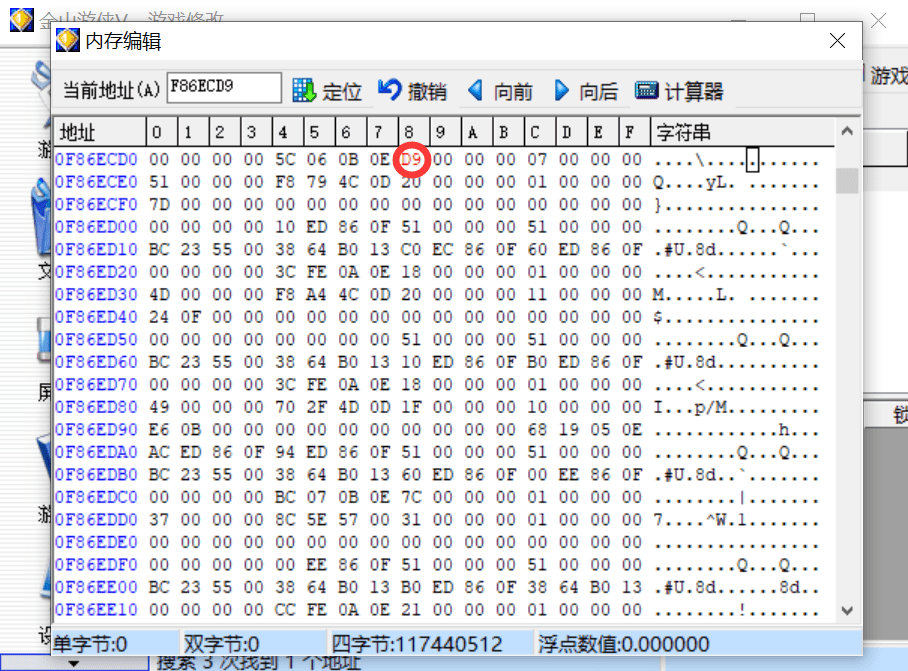Click the 5C byte in row 0F86ECD0
This screenshot has width=908, height=671.
[285, 159]
